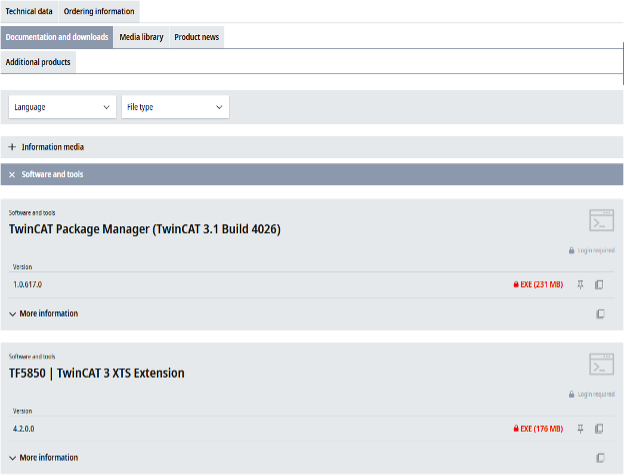Open the Additional products tab

coord(38,62)
